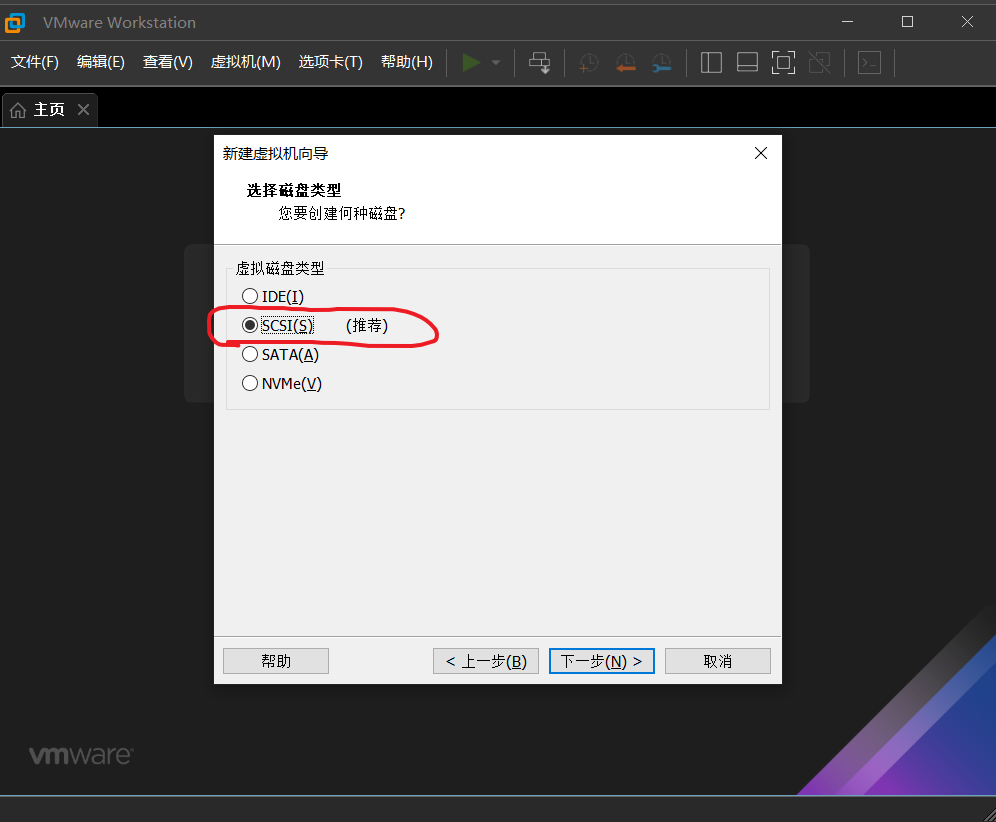Proceed with 下一步(N) button
This screenshot has width=996, height=822.
602,661
